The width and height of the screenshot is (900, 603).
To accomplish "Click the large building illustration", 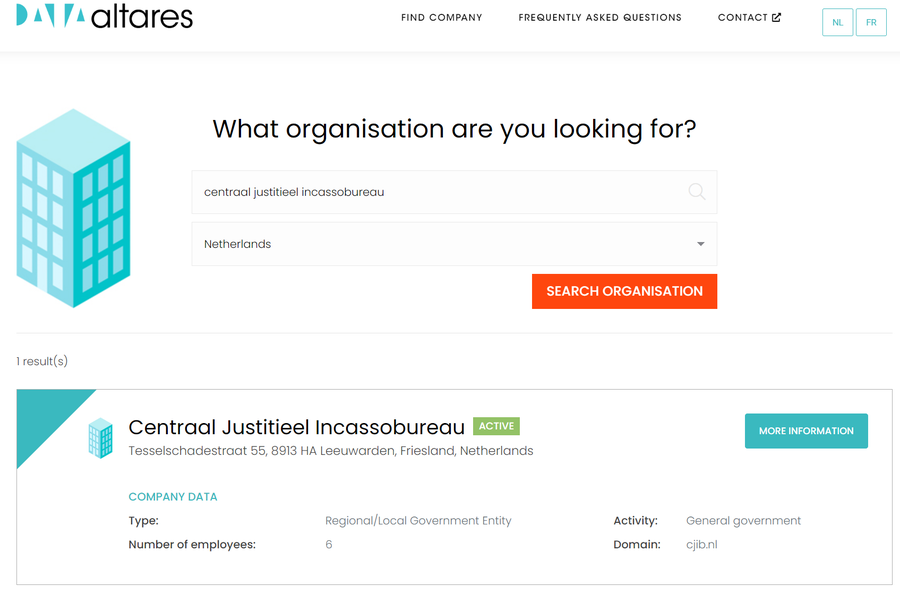I will click(x=73, y=208).
